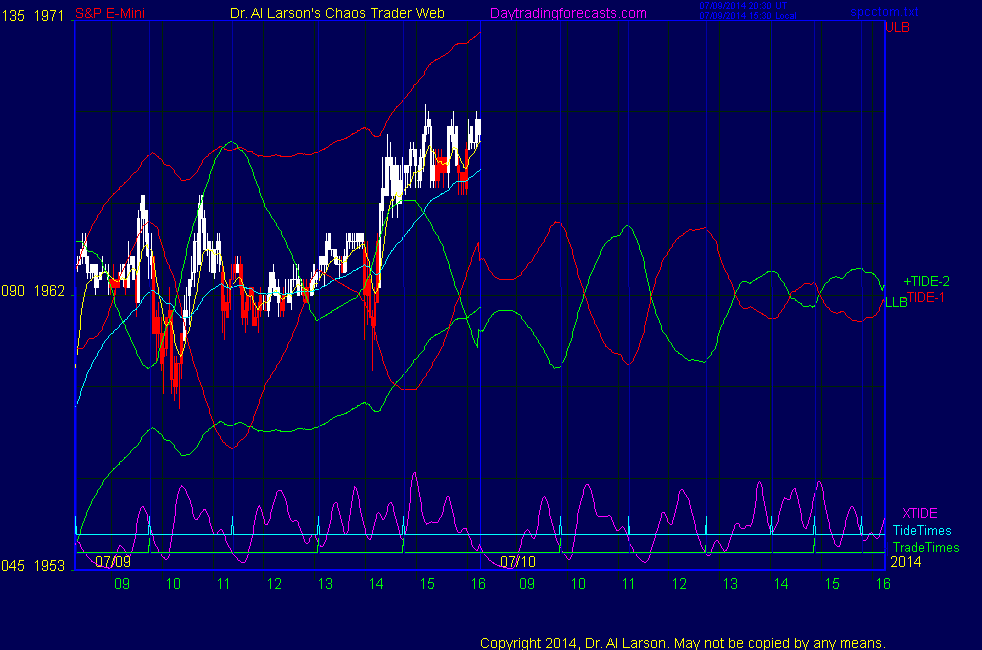
Task: Select the magenta 'XTIDE' legend label
Action: tap(919, 513)
